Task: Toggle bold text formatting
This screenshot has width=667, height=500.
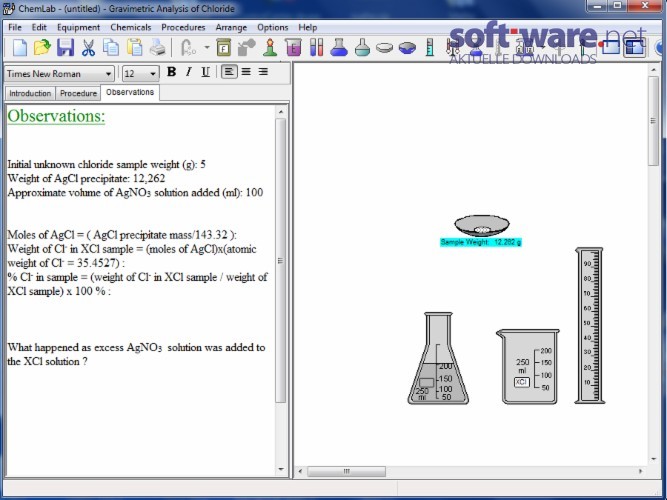Action: pos(171,72)
